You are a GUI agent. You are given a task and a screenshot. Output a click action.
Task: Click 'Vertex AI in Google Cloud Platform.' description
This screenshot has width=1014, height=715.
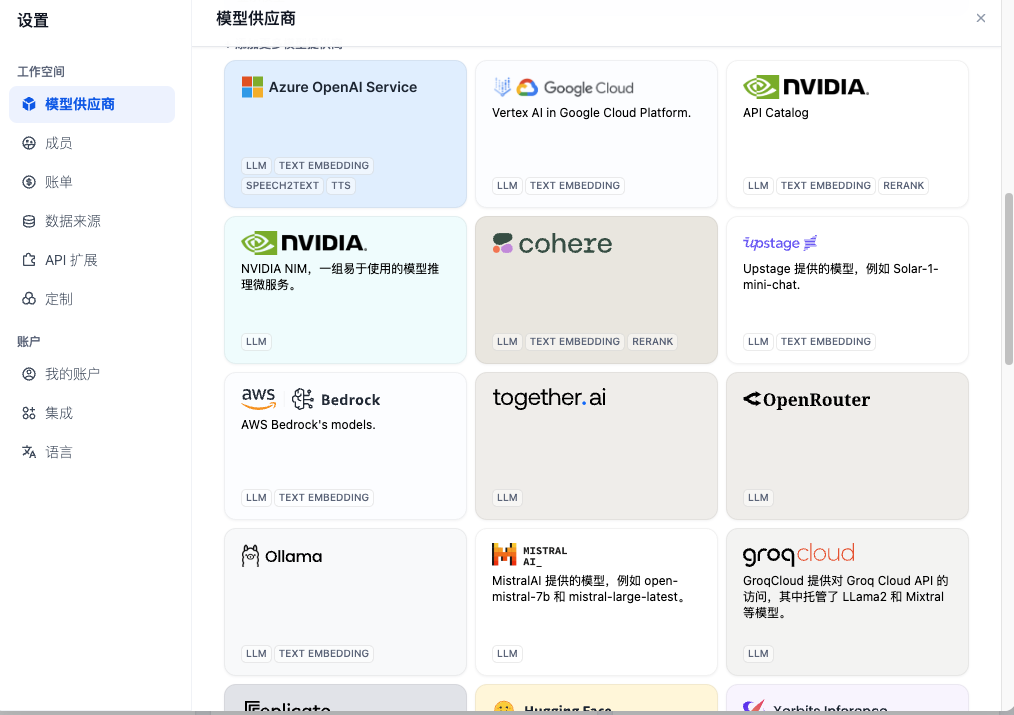(591, 112)
